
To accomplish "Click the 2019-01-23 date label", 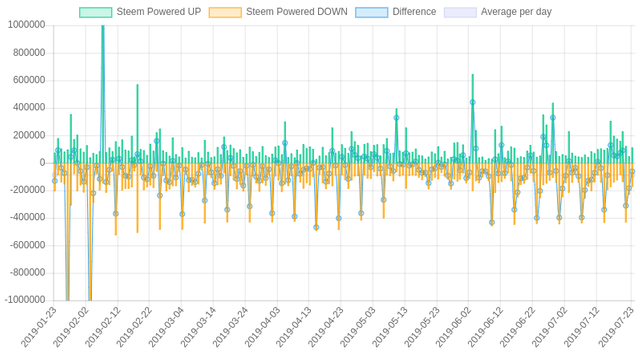I will click(38, 328).
